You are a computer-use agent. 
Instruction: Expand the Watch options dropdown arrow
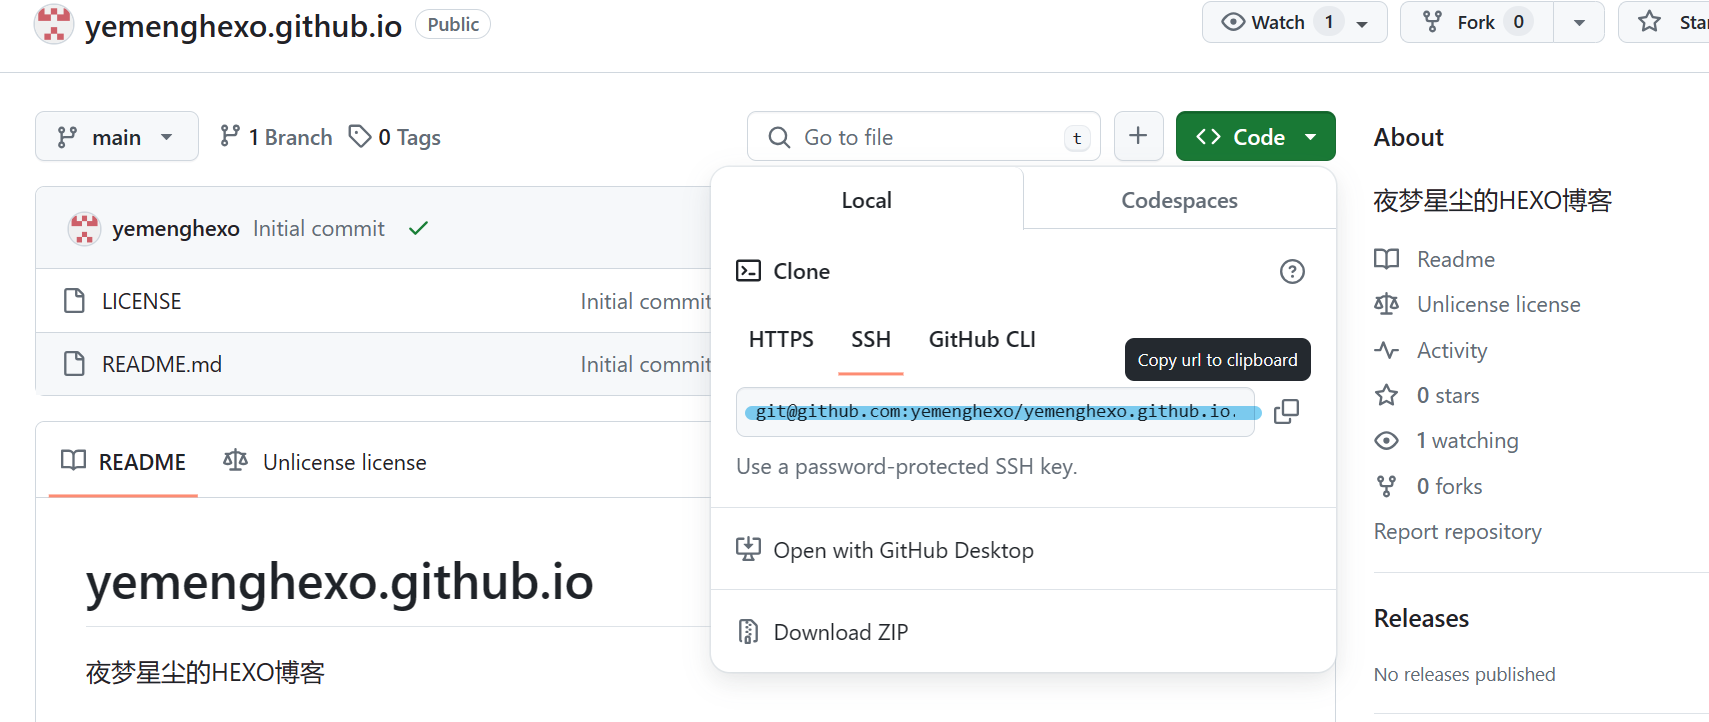coord(1362,23)
